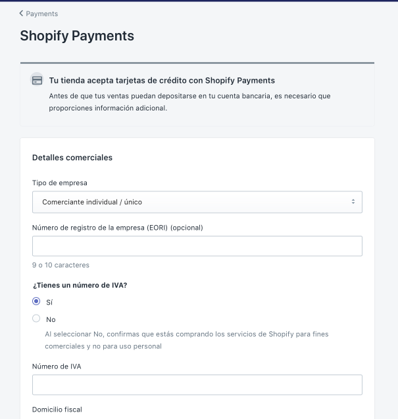Image resolution: width=398 pixels, height=419 pixels.
Task: Click the ¿Tienes un número de IVA? question
Action: pyautogui.click(x=80, y=285)
